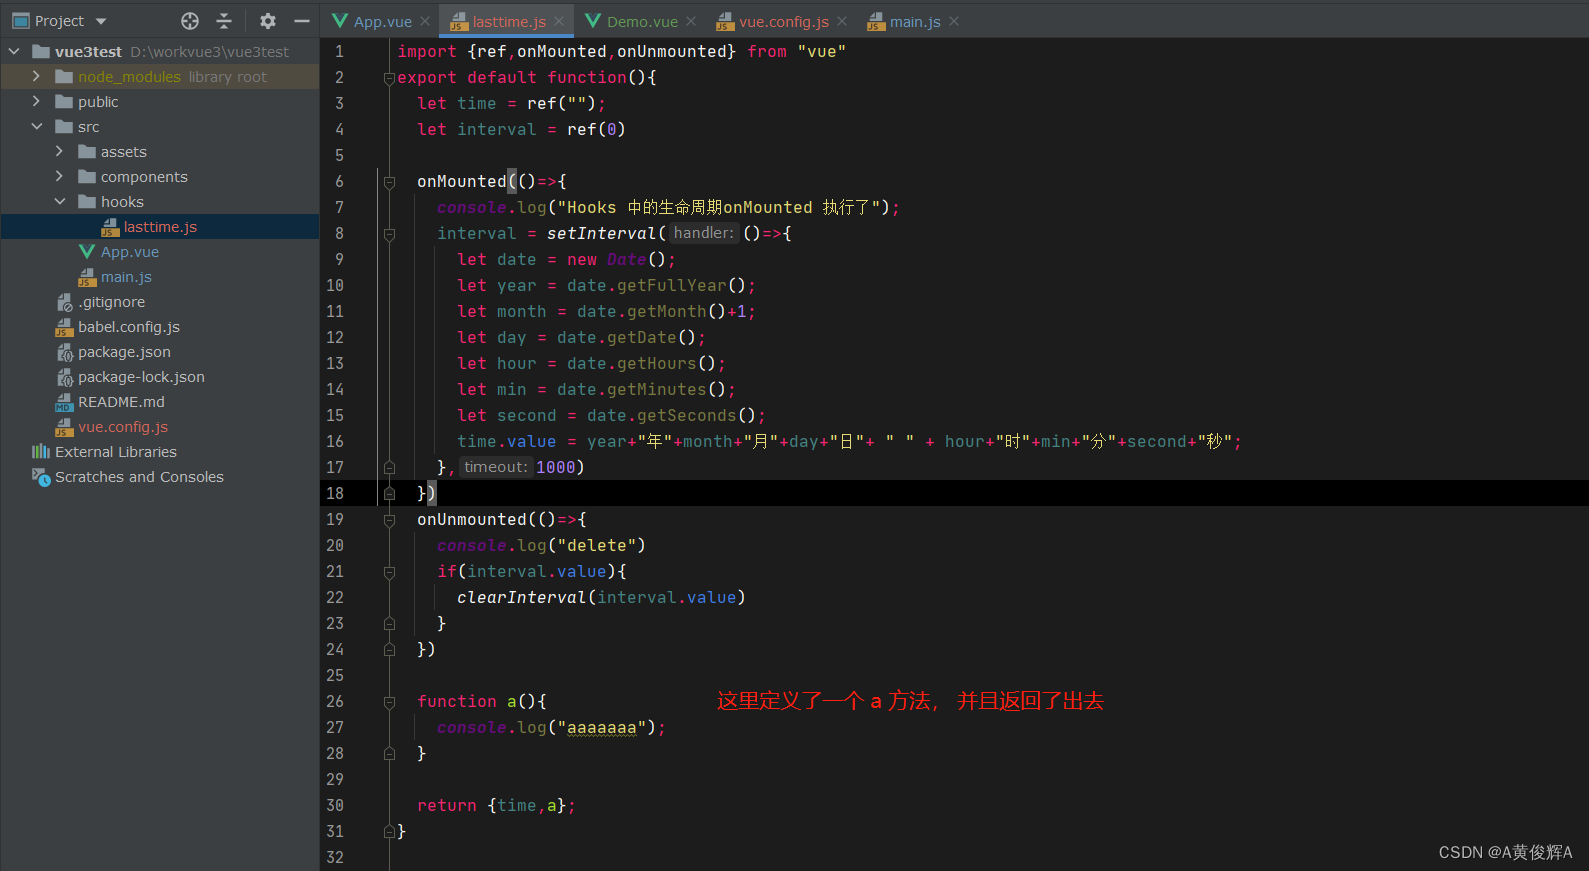Viewport: 1589px width, 871px height.
Task: Click the node_modules folder icon
Action: click(64, 76)
